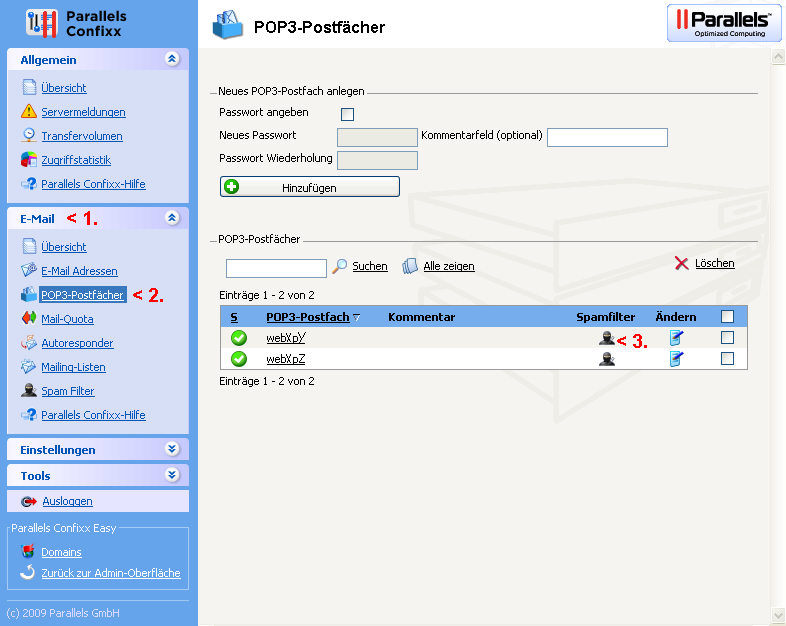Click the POP3-Postfächer mailbox sidebar icon
This screenshot has width=786, height=626.
pos(29,294)
